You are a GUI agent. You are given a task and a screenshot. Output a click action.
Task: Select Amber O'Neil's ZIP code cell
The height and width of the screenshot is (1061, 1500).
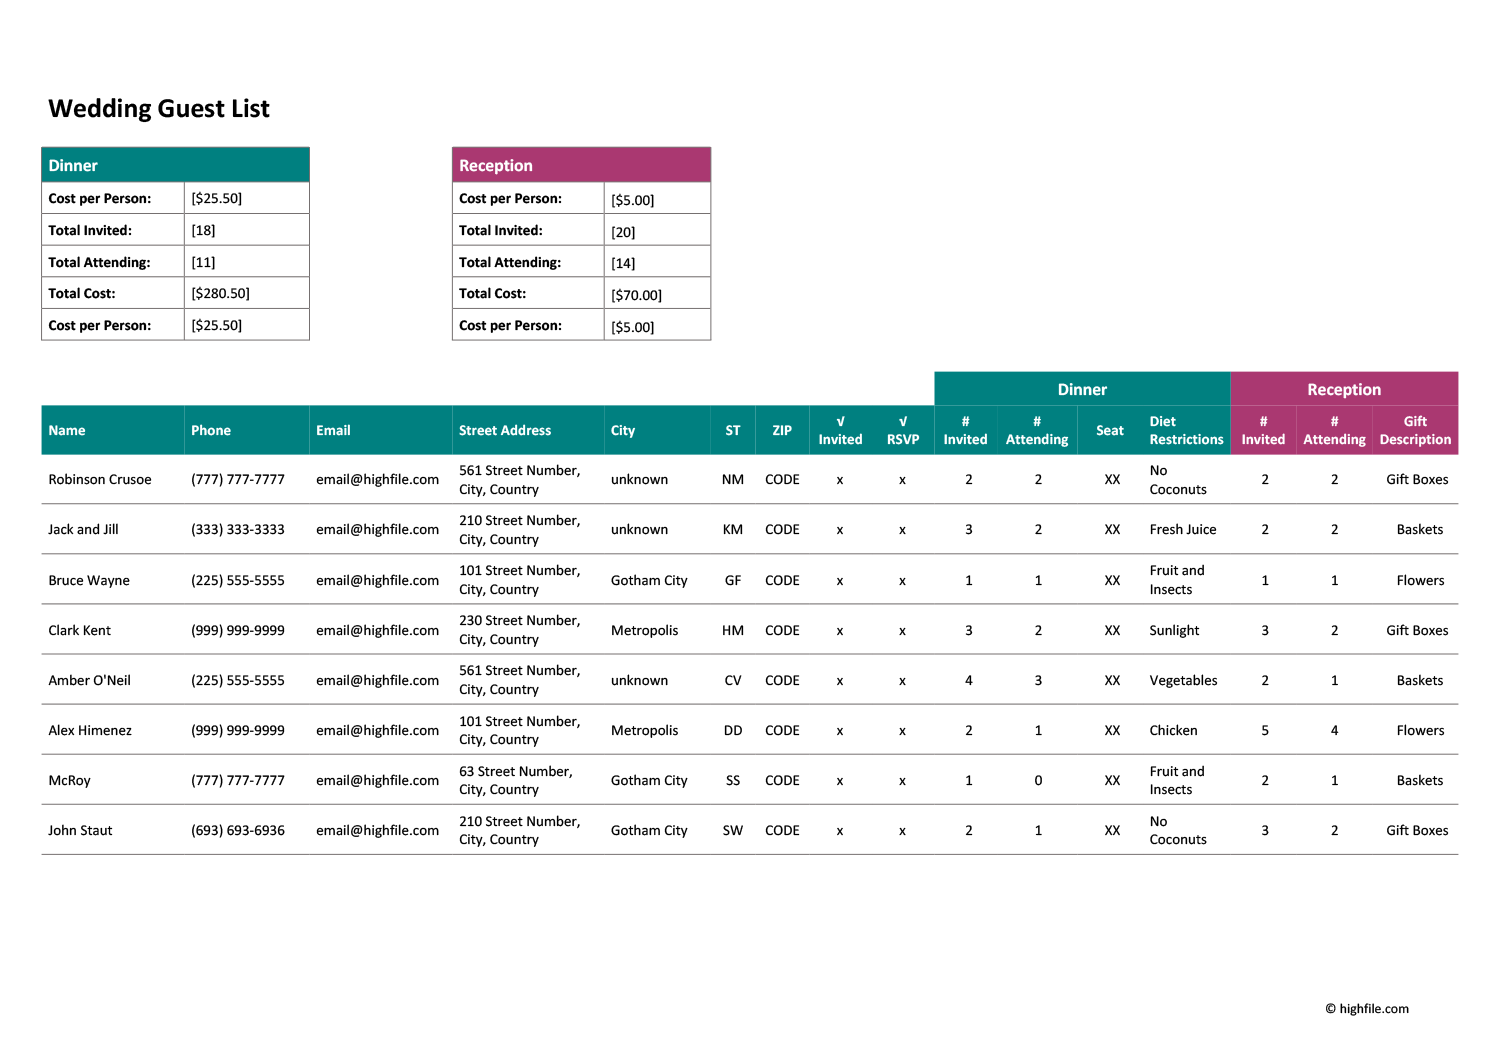tap(781, 680)
